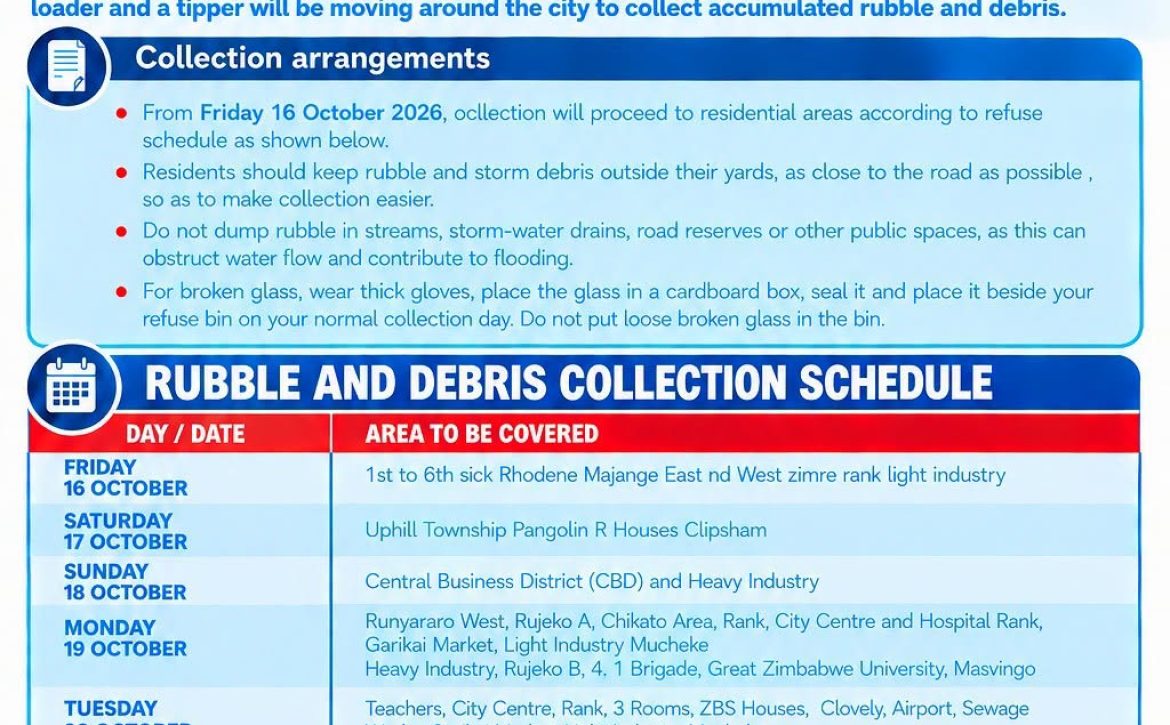The height and width of the screenshot is (725, 1170).
Task: Click the line starting 'Runyararo West, Rujeko A'
Action: click(x=704, y=621)
